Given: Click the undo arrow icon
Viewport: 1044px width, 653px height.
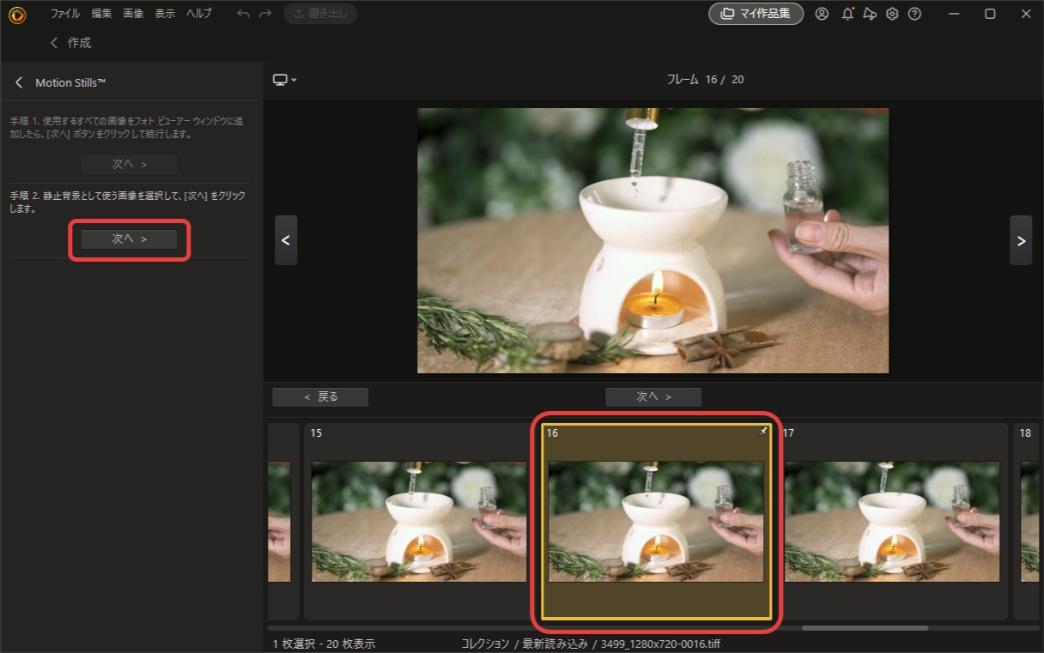Looking at the screenshot, I should click(x=241, y=13).
